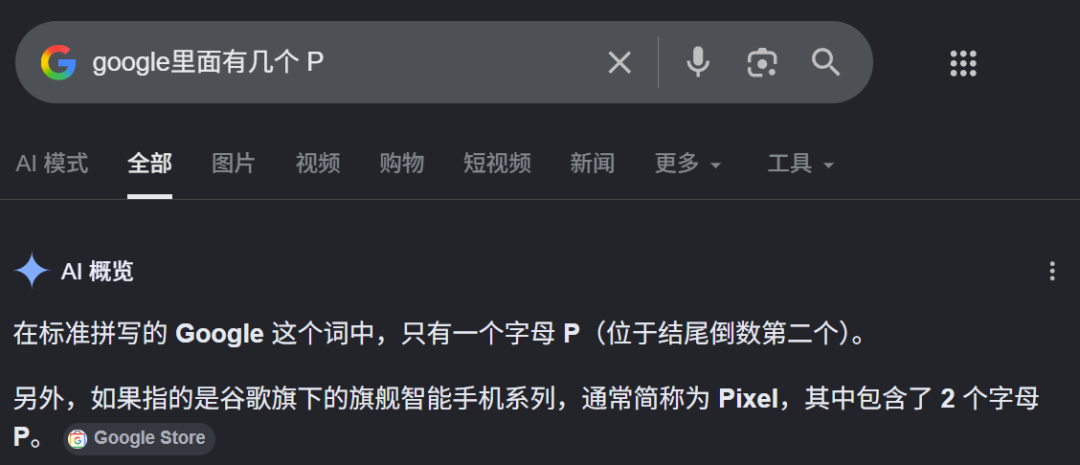The image size is (1080, 465).
Task: Go to the 购物 tab
Action: coord(402,164)
